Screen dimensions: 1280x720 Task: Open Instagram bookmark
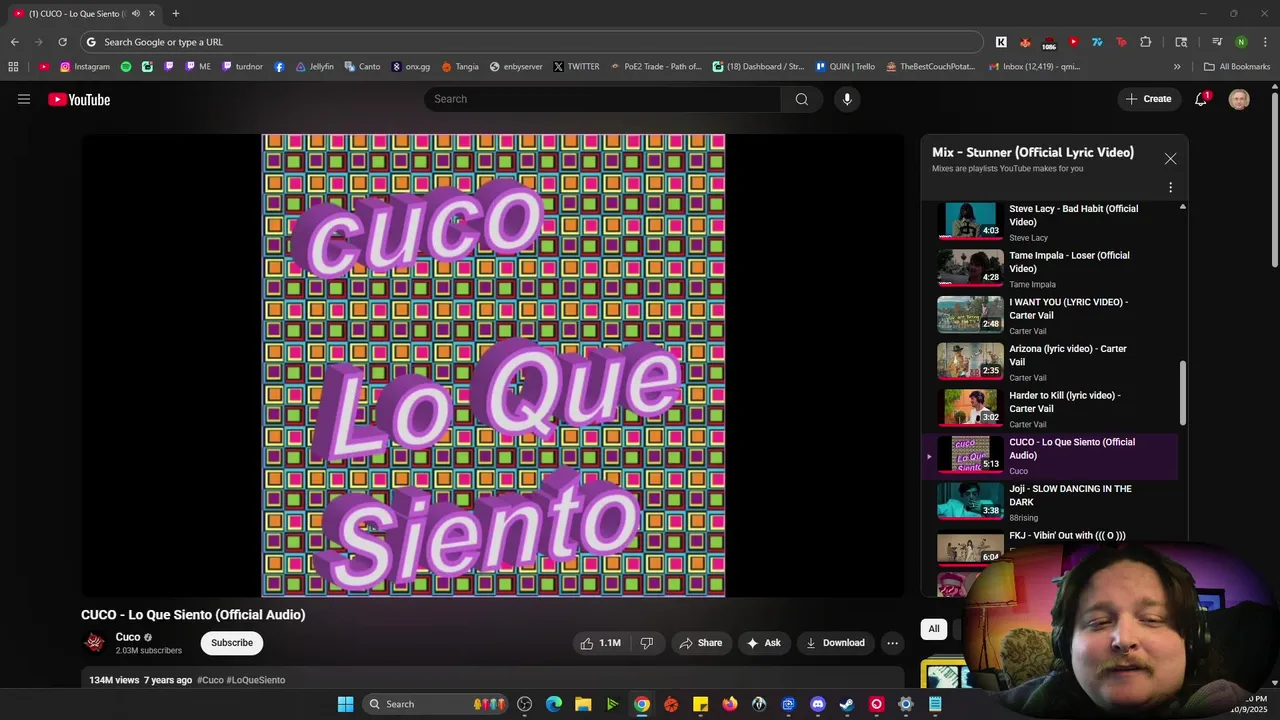click(x=85, y=67)
